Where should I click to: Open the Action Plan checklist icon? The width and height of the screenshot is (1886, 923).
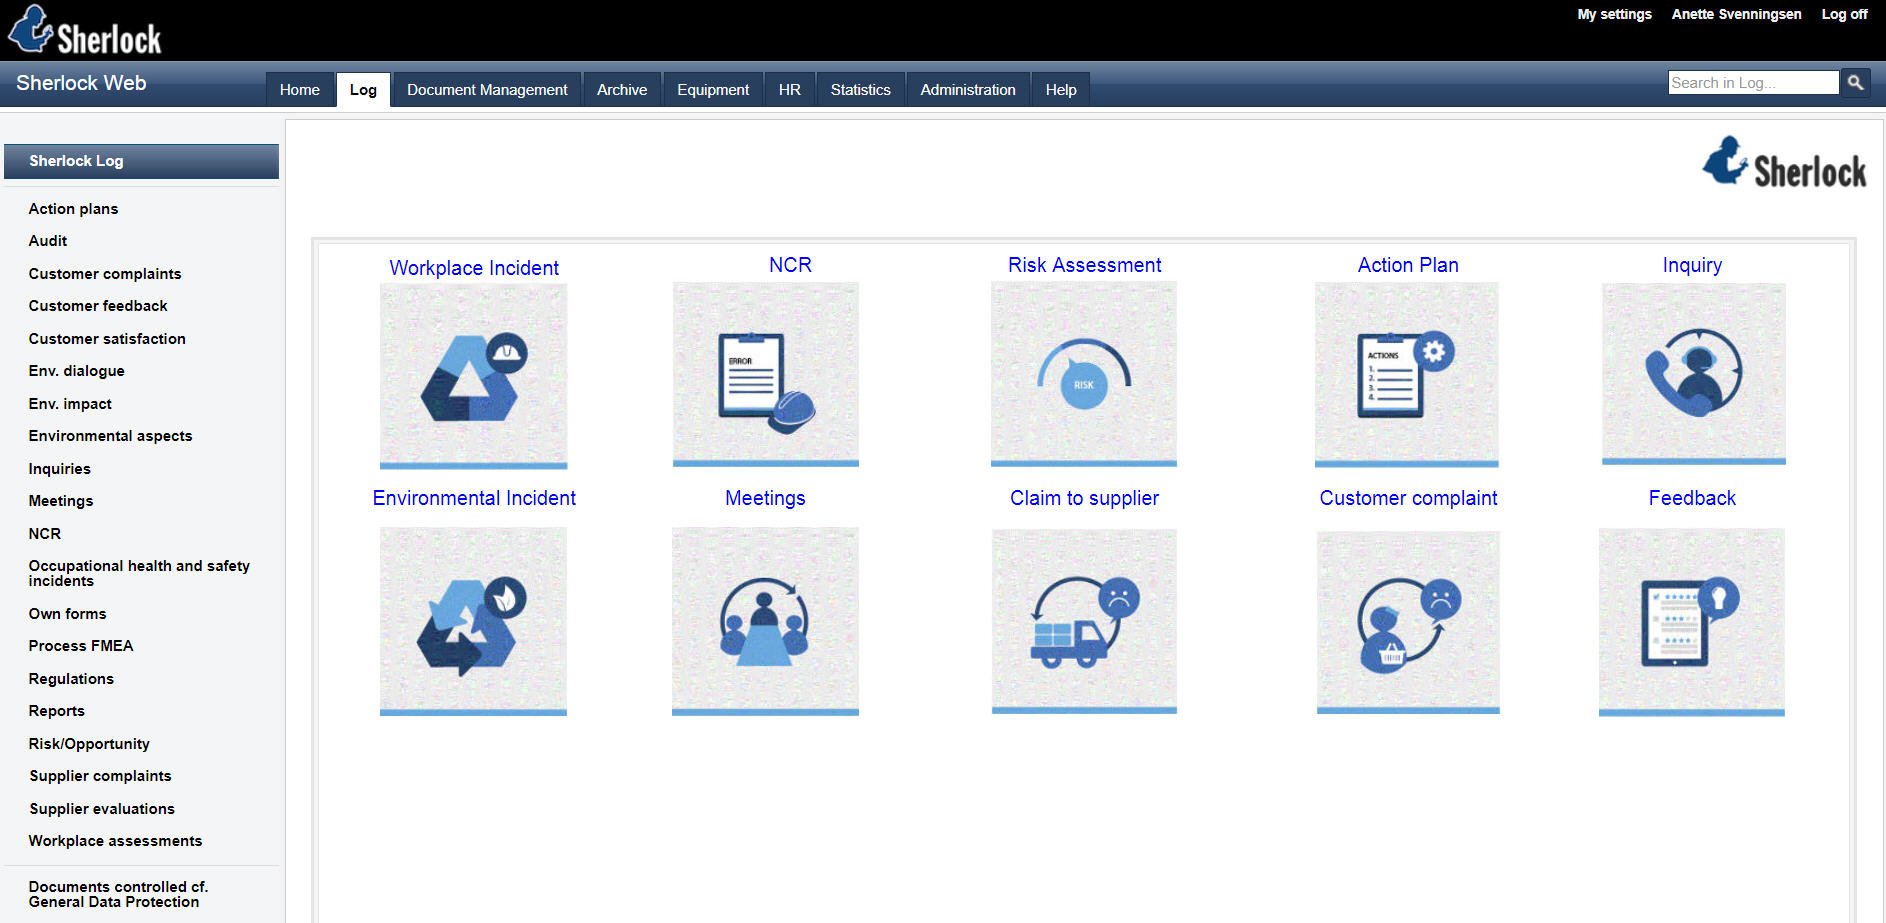coord(1407,375)
